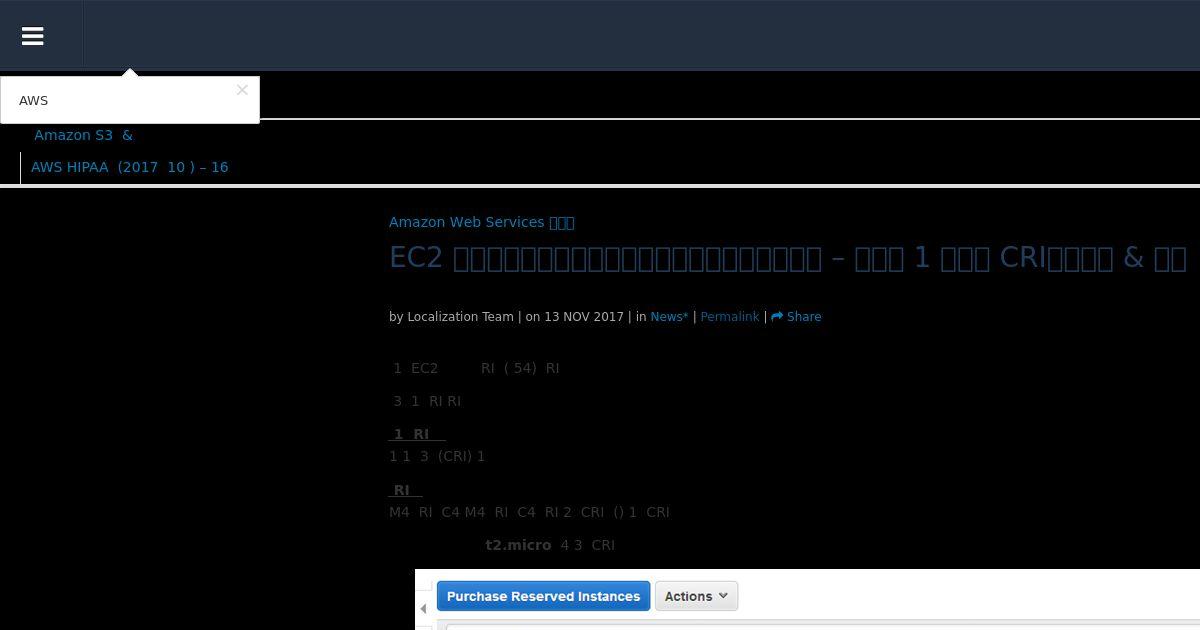
Task: Select the AWS text in popup
Action: 33,100
